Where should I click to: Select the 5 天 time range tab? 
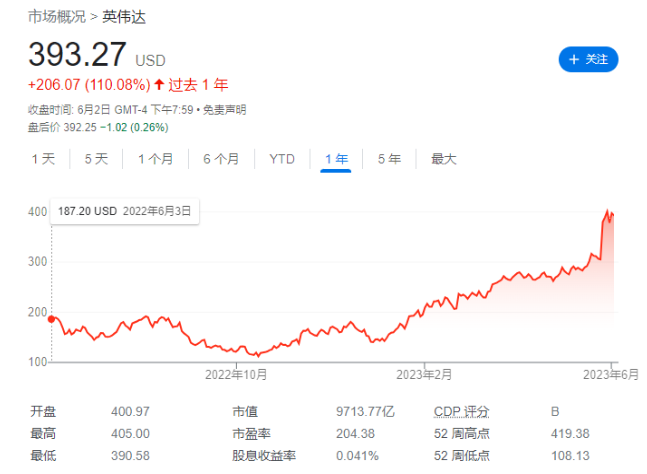click(x=96, y=159)
